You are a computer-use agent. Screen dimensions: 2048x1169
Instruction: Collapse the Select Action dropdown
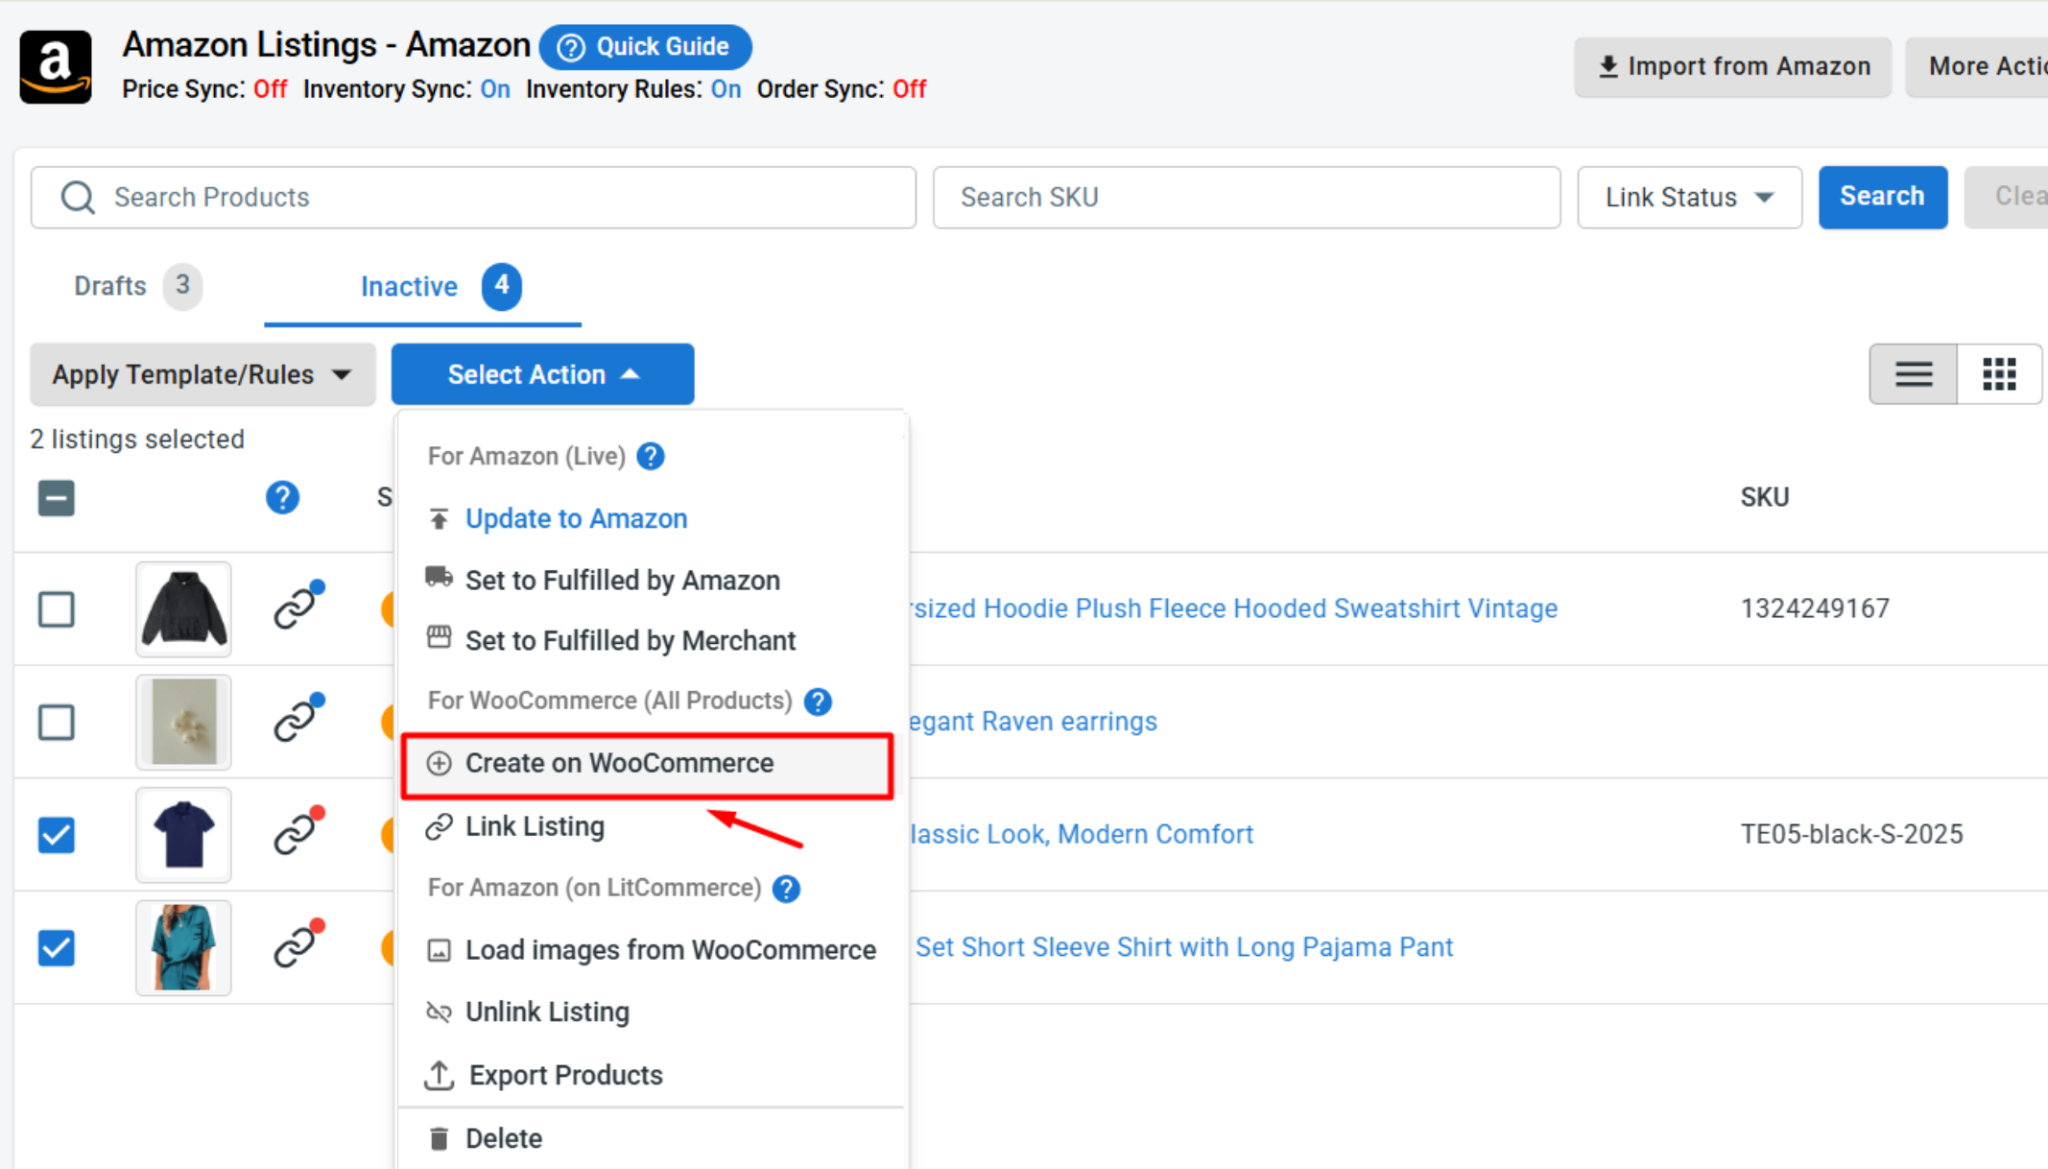click(542, 374)
